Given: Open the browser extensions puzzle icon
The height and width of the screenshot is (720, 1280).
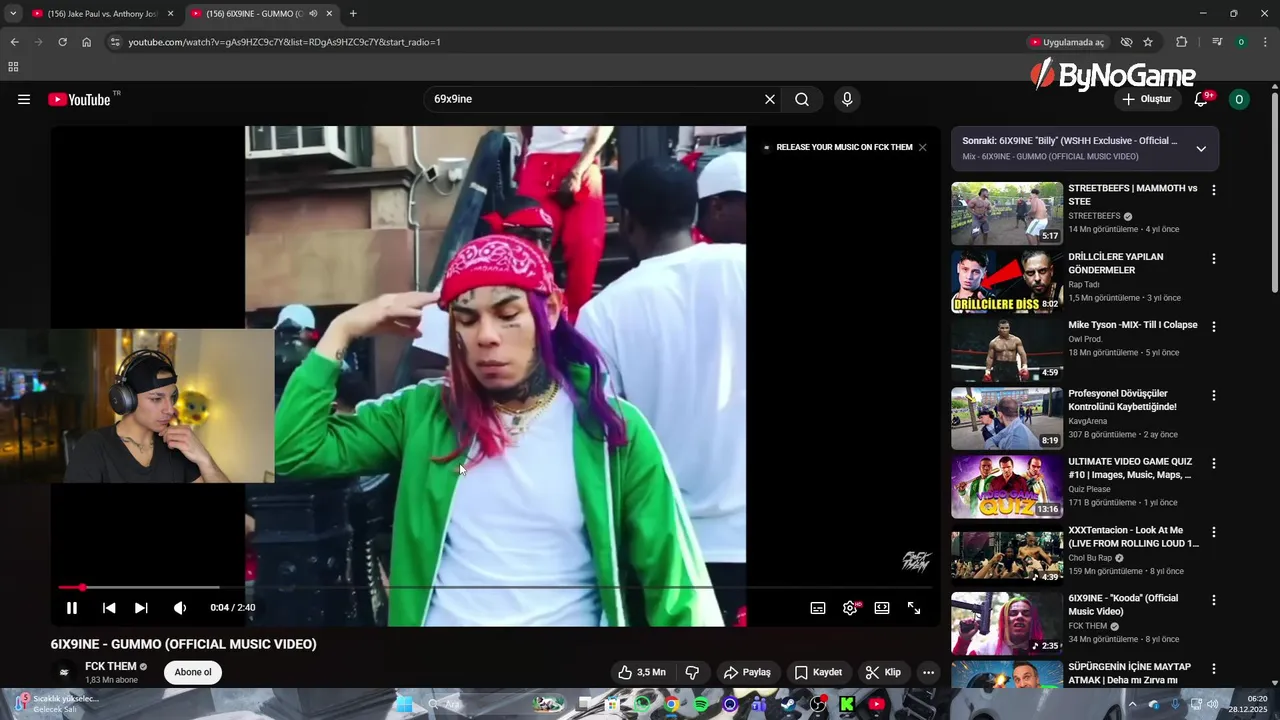Looking at the screenshot, I should coord(1182,42).
